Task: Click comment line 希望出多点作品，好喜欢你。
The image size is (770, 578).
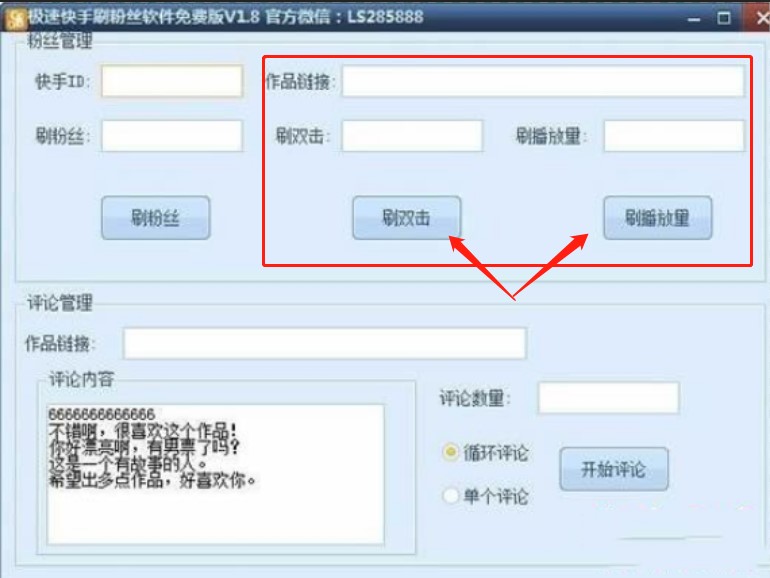Action: click(x=152, y=480)
